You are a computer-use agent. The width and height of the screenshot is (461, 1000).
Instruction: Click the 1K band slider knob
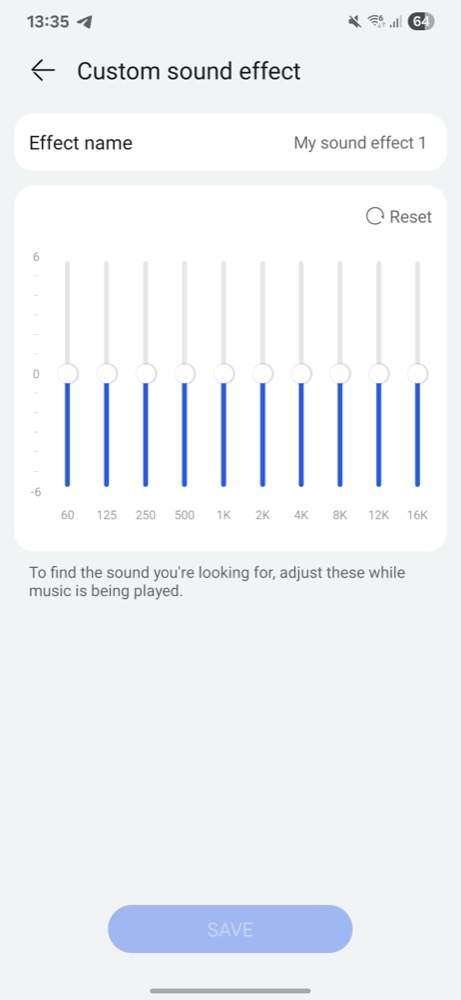tap(223, 374)
